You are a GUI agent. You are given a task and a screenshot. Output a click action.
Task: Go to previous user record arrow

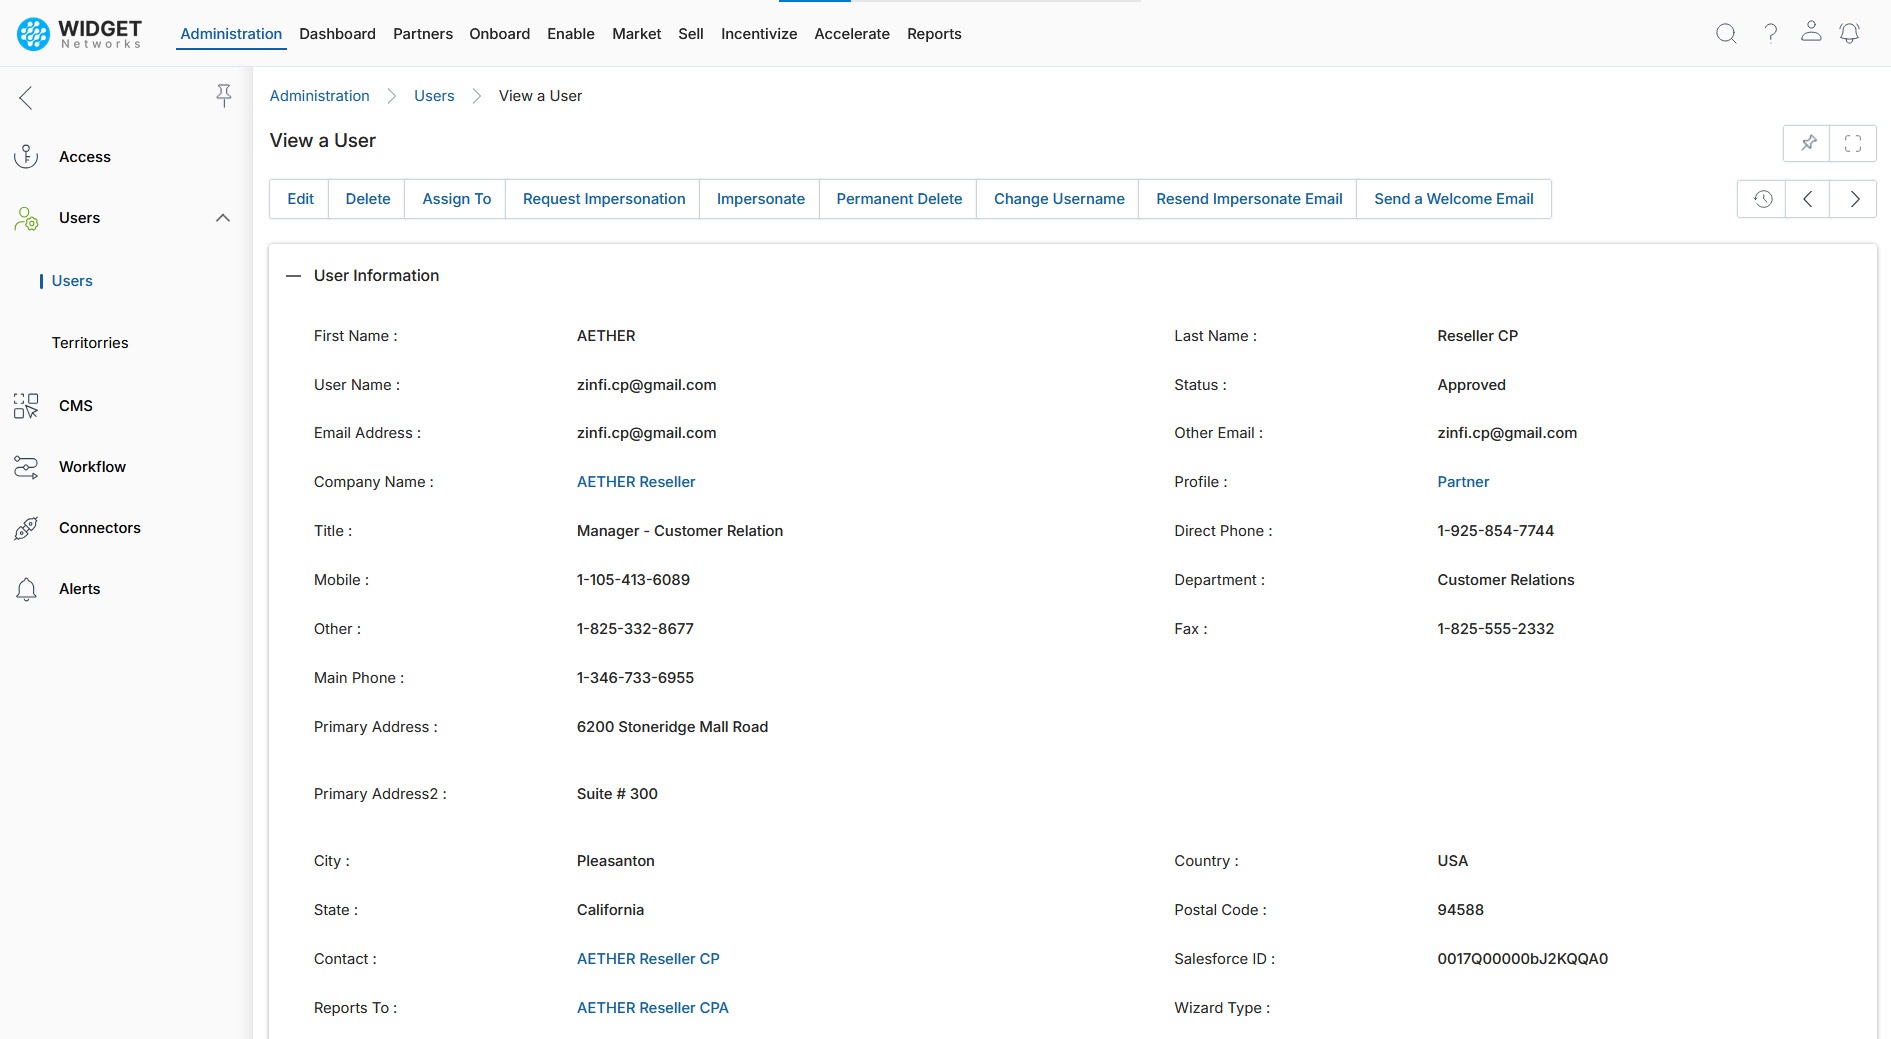[1807, 199]
